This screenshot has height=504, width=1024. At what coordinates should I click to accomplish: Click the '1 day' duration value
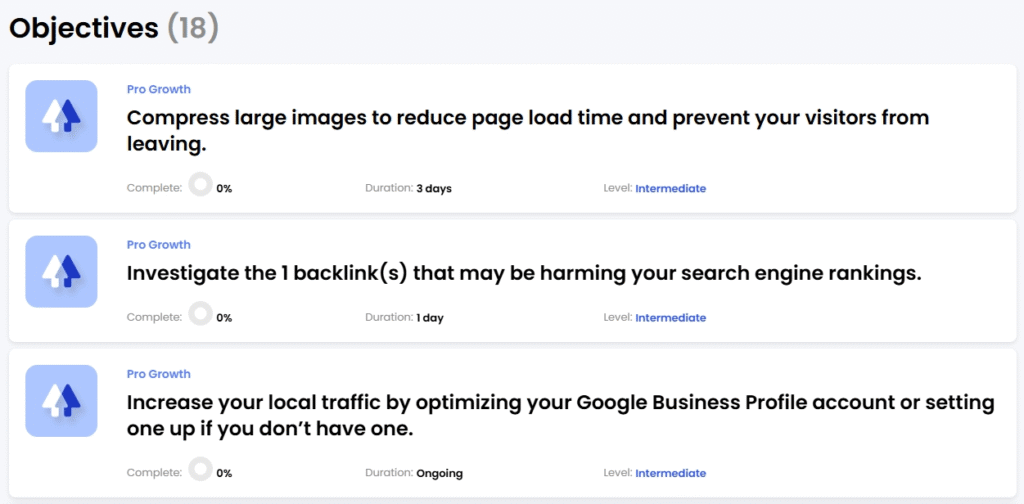430,318
